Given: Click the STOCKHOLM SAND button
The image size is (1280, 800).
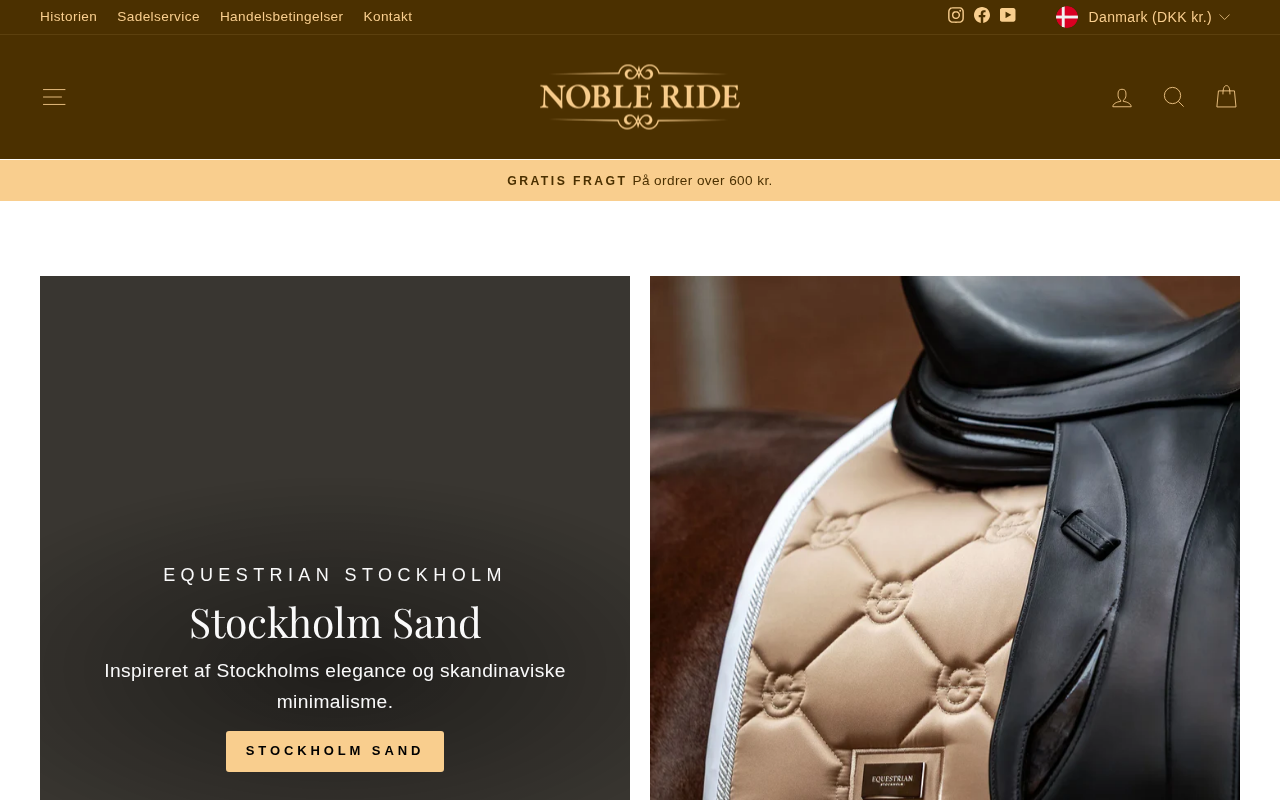Looking at the screenshot, I should (x=335, y=751).
